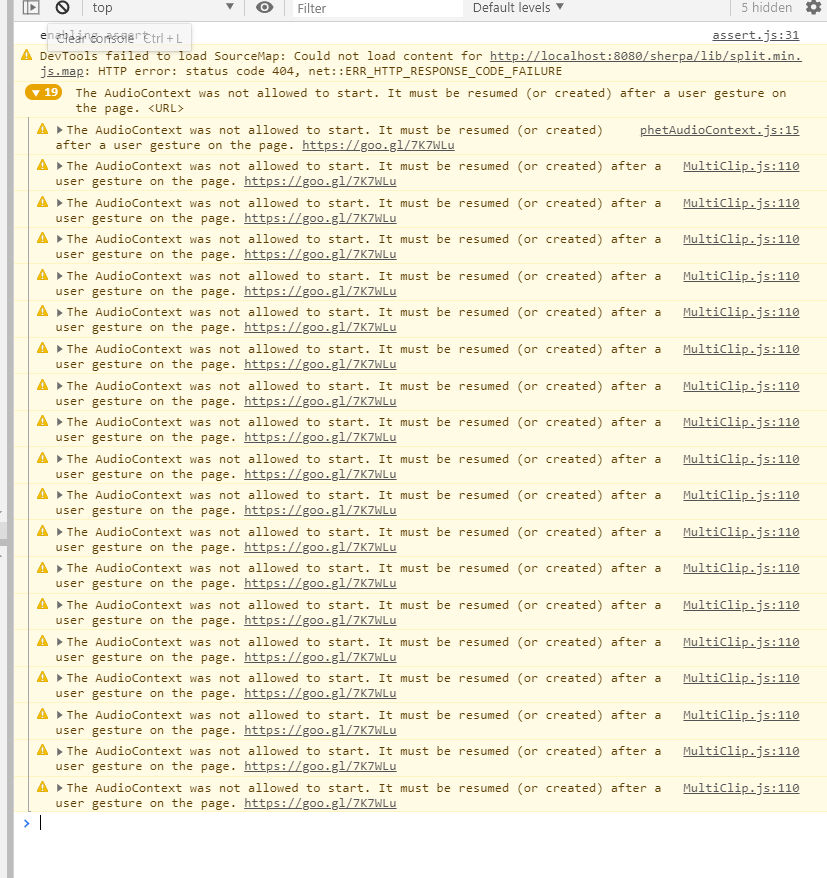Viewport: 827px width, 878px height.
Task: Expand the last MultiClip warning's disclosure triangle
Action: pos(57,787)
